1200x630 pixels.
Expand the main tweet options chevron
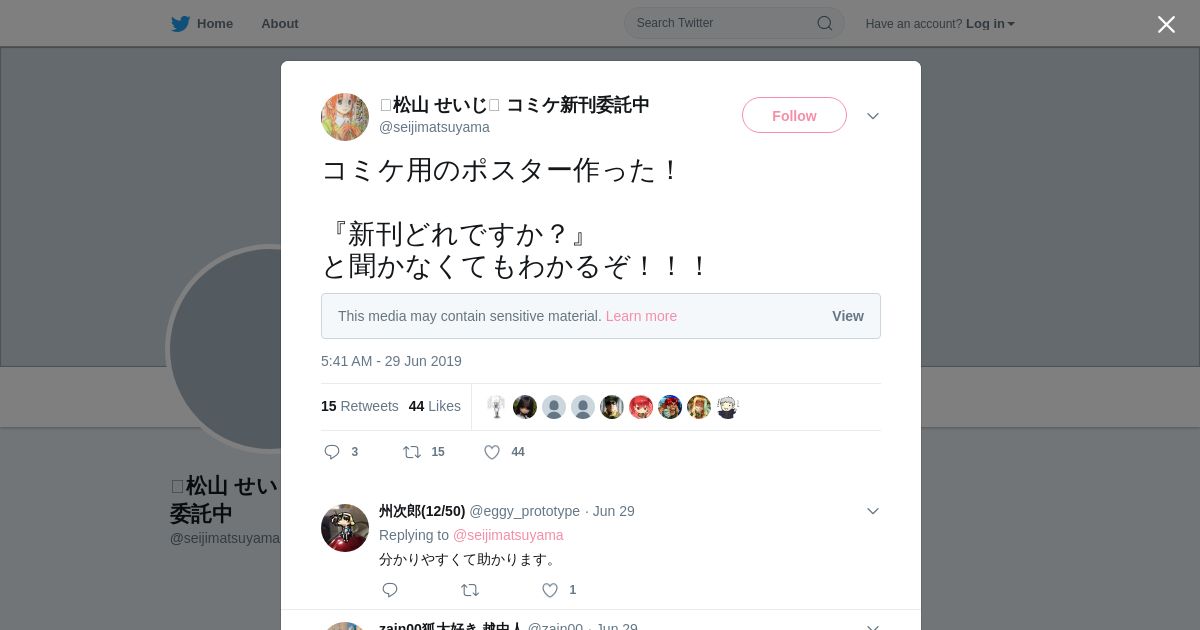873,116
